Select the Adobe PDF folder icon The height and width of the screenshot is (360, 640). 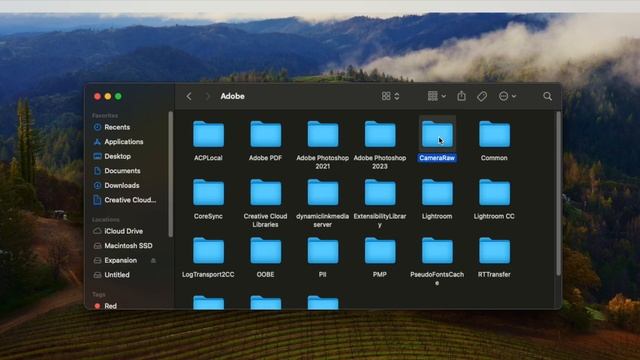[266, 134]
